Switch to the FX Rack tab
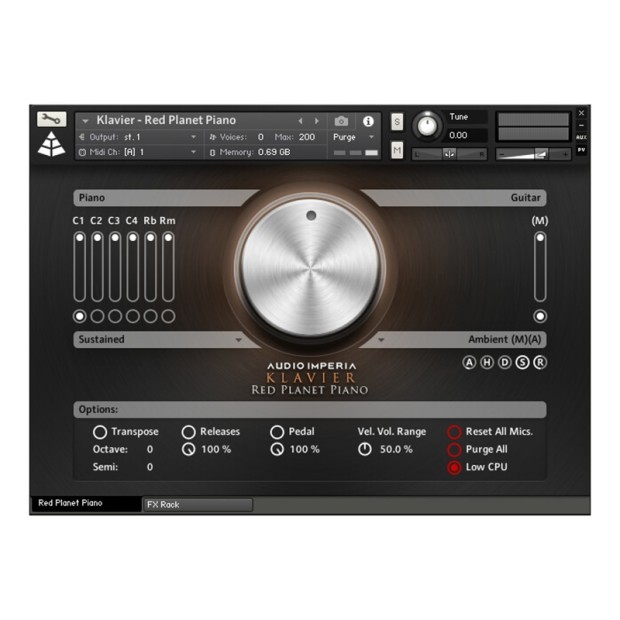Image resolution: width=620 pixels, height=620 pixels. click(198, 505)
